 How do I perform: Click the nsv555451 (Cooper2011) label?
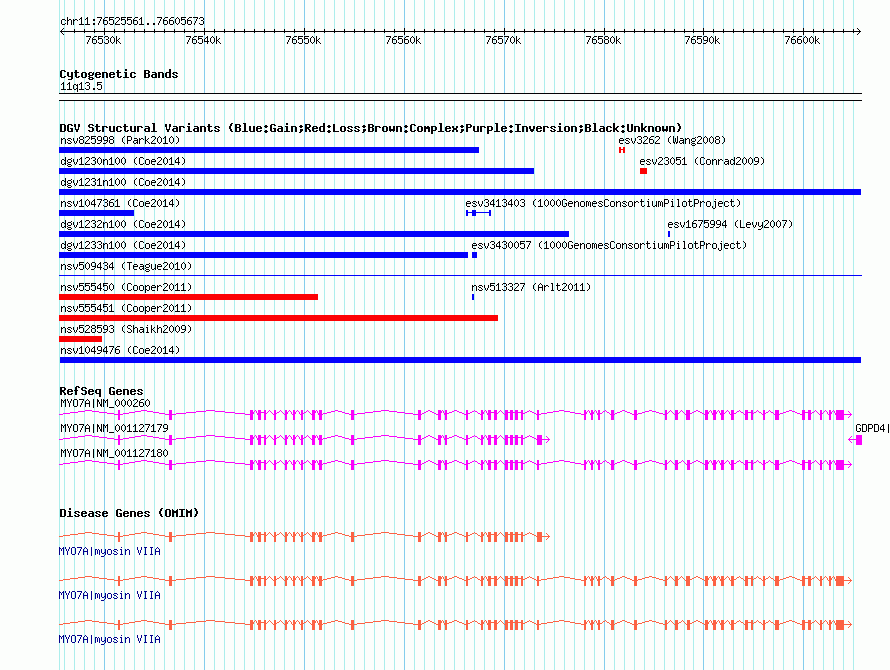pyautogui.click(x=126, y=308)
